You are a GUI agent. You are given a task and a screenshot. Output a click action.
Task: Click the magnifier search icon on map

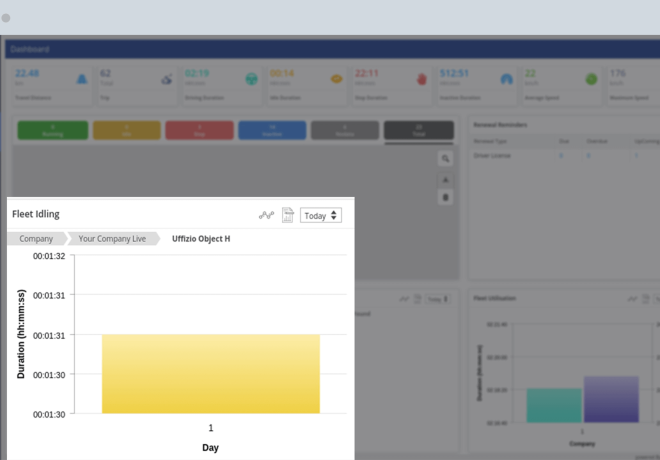coord(446,159)
